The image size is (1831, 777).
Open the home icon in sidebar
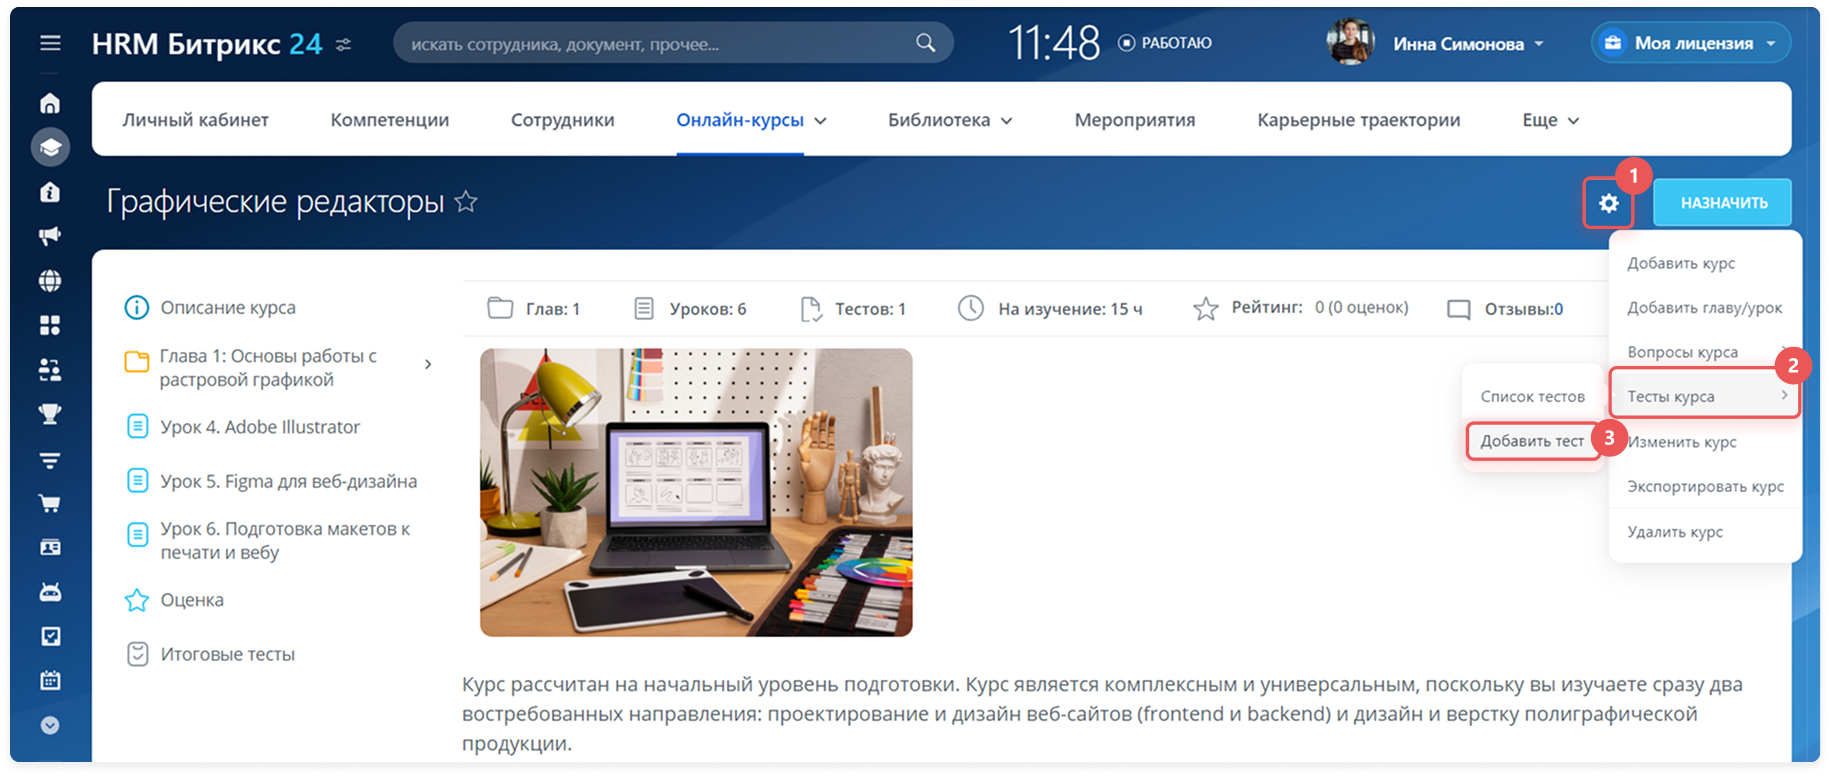click(50, 104)
